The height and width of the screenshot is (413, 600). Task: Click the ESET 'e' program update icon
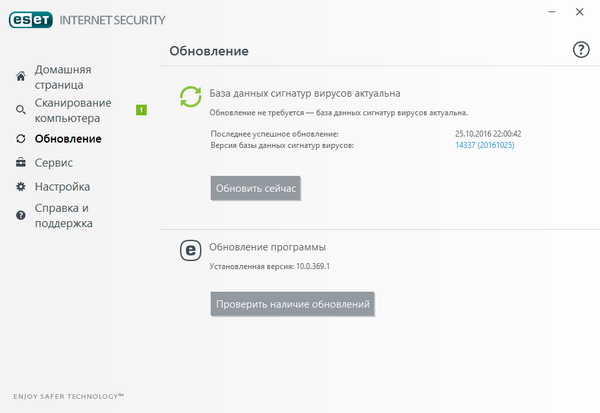(x=190, y=250)
